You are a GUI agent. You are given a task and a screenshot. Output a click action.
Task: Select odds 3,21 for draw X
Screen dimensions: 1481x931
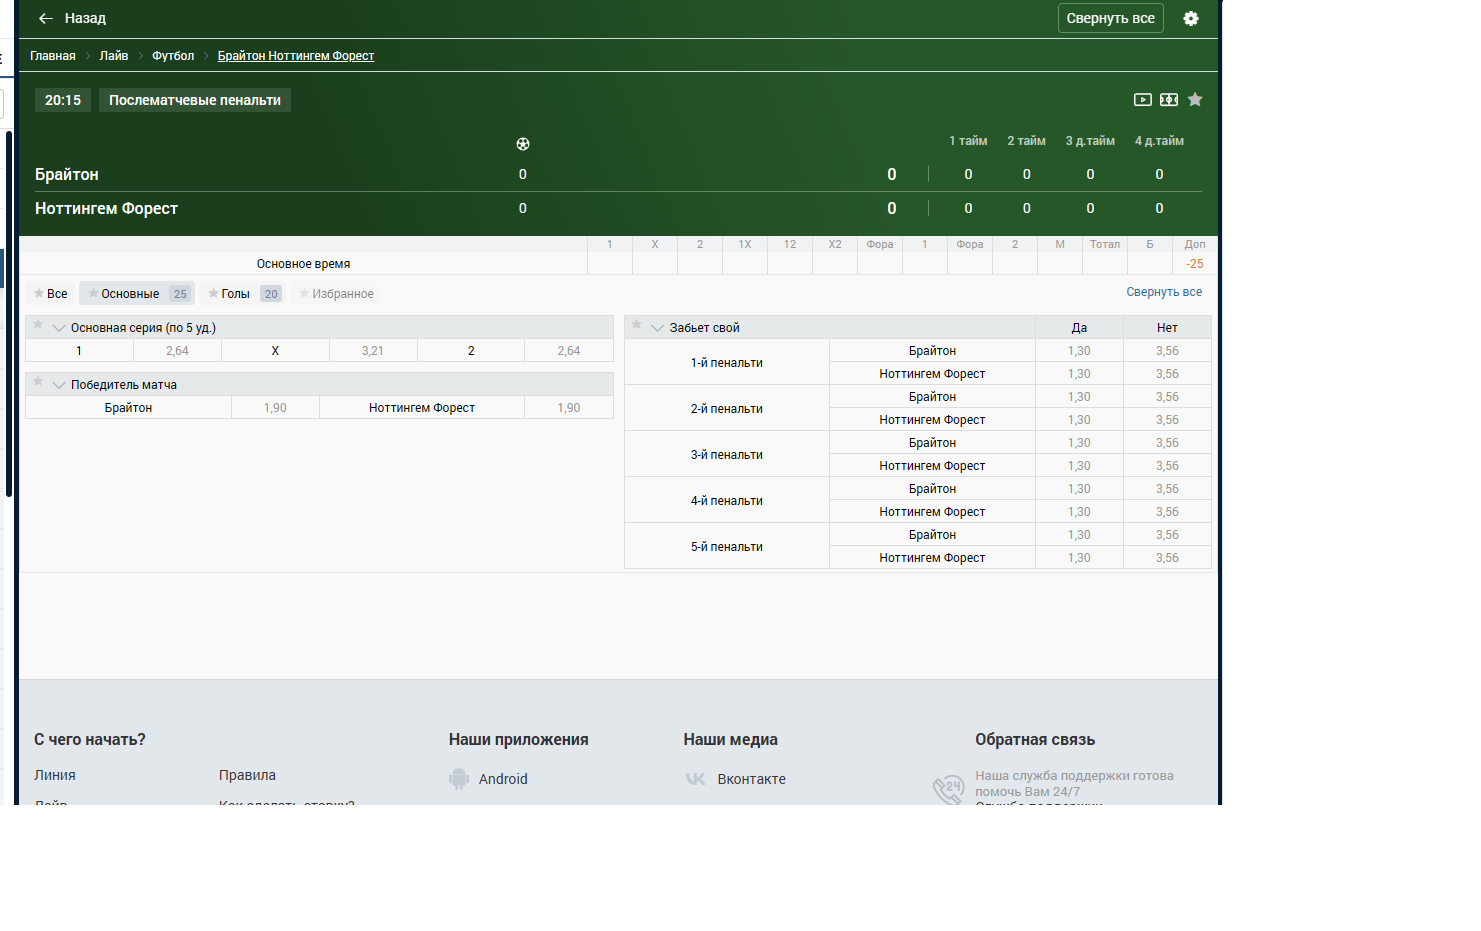(x=372, y=351)
